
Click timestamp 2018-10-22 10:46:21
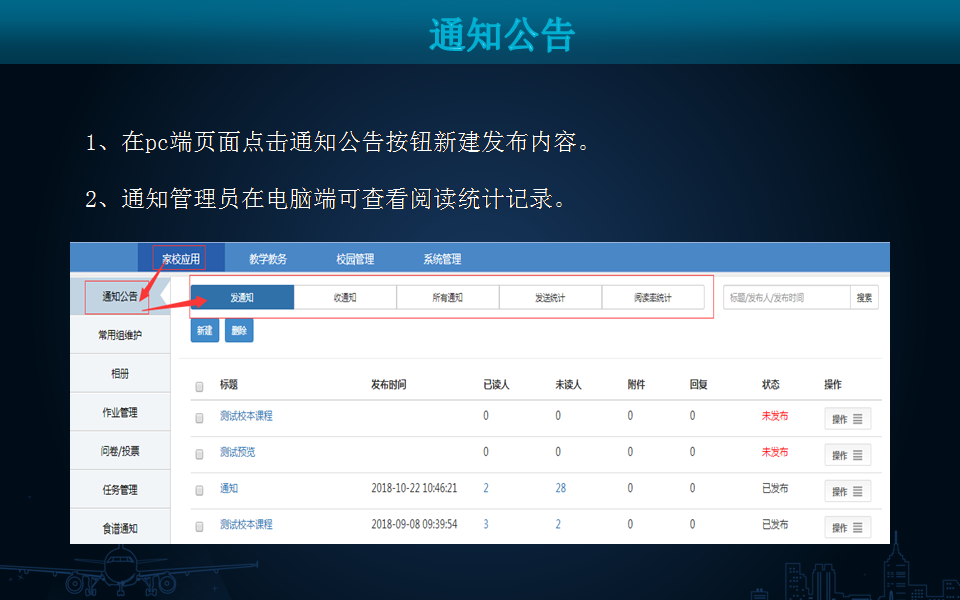click(414, 488)
